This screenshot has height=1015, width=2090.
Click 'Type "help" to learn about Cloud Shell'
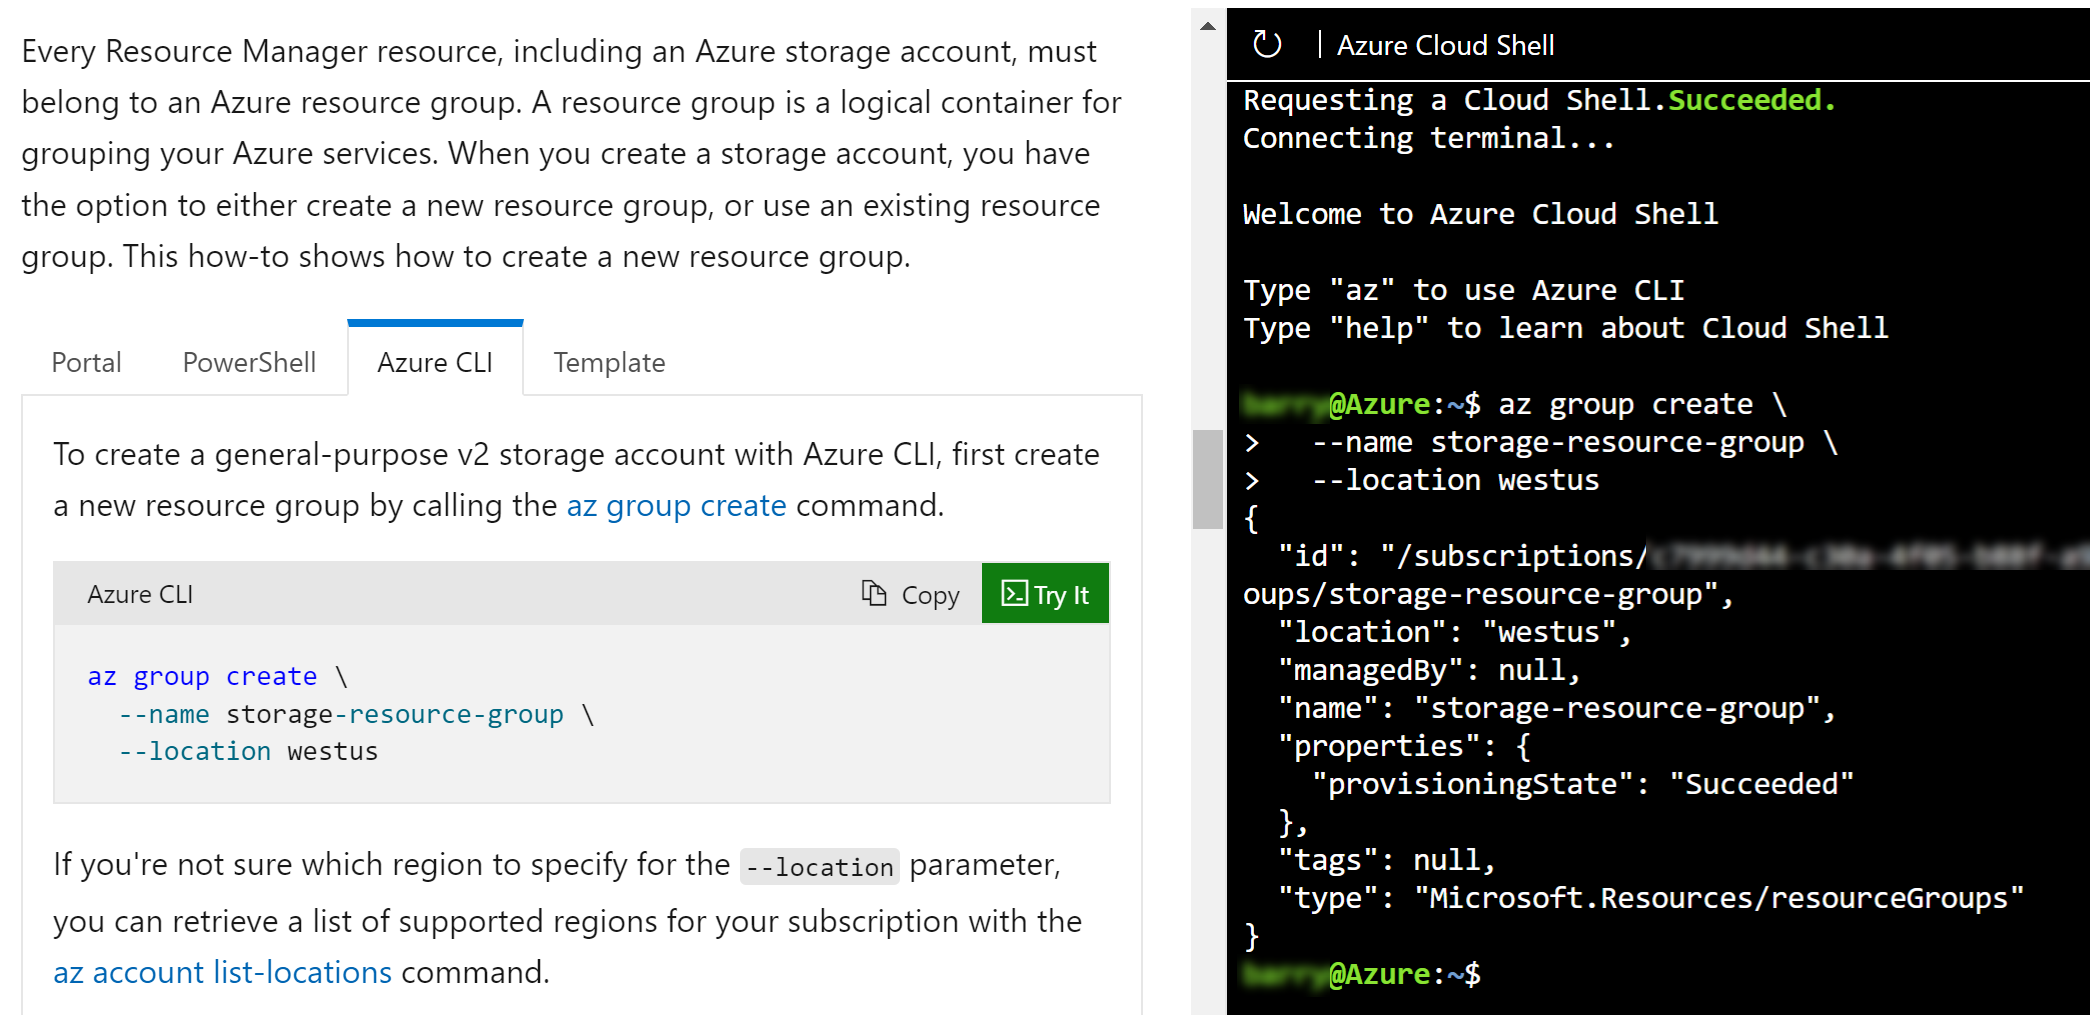point(1565,328)
